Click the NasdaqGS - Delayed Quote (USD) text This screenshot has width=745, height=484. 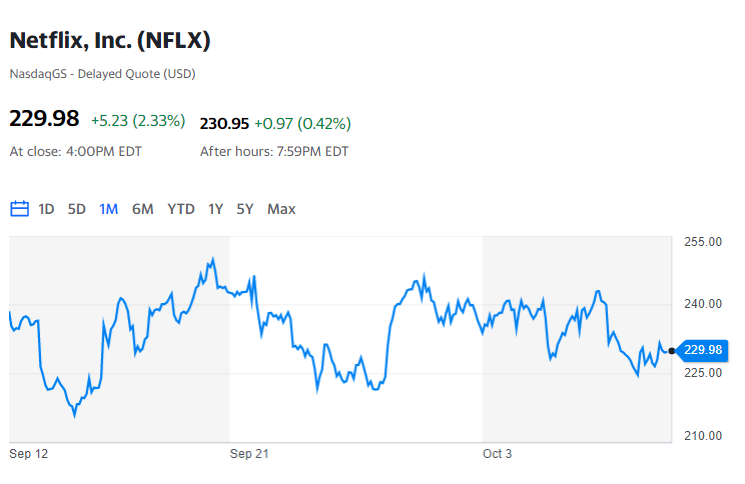[x=103, y=74]
